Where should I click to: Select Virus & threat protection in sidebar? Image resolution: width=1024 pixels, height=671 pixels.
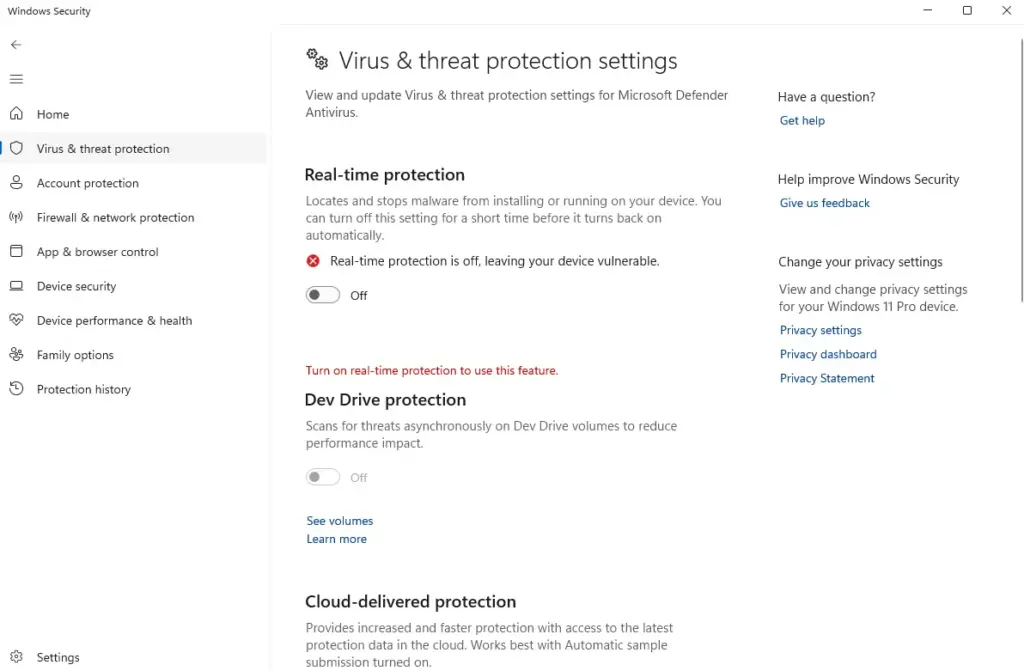coord(100,148)
